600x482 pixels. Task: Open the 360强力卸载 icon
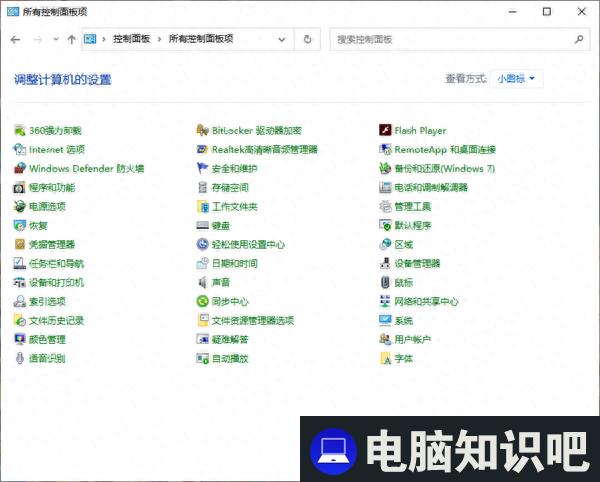click(x=20, y=130)
